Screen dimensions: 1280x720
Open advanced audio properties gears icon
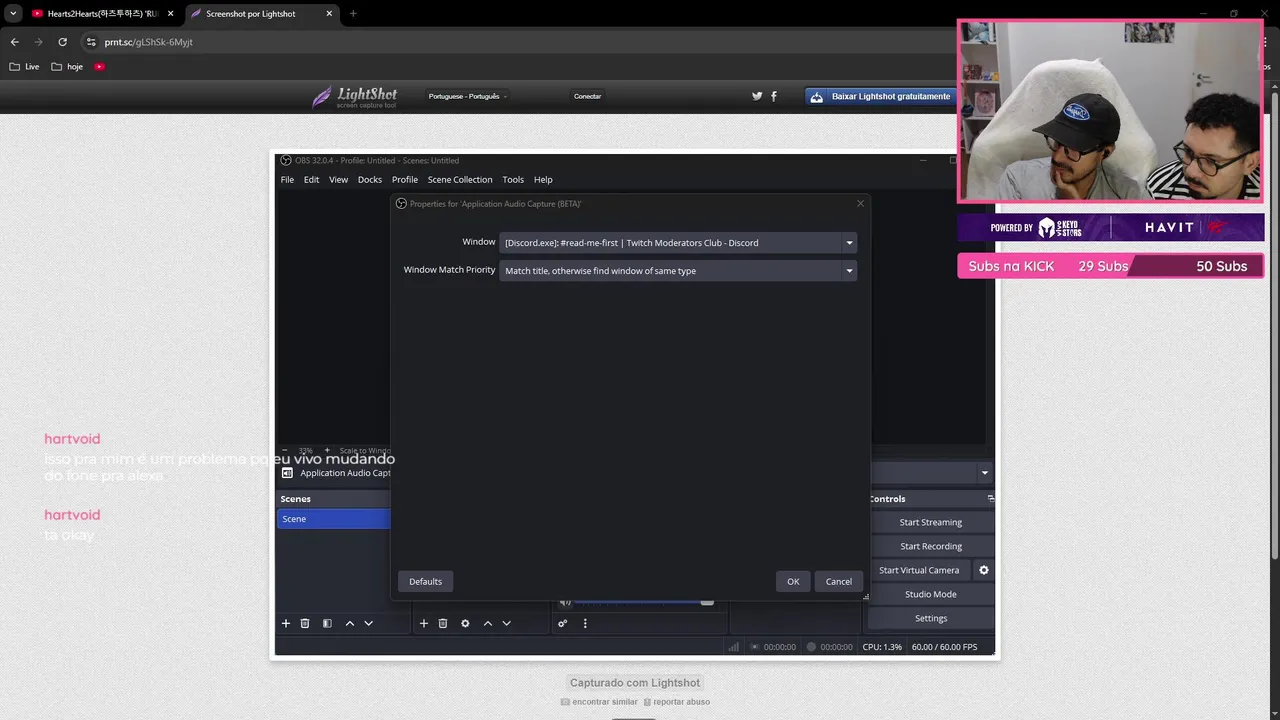563,623
